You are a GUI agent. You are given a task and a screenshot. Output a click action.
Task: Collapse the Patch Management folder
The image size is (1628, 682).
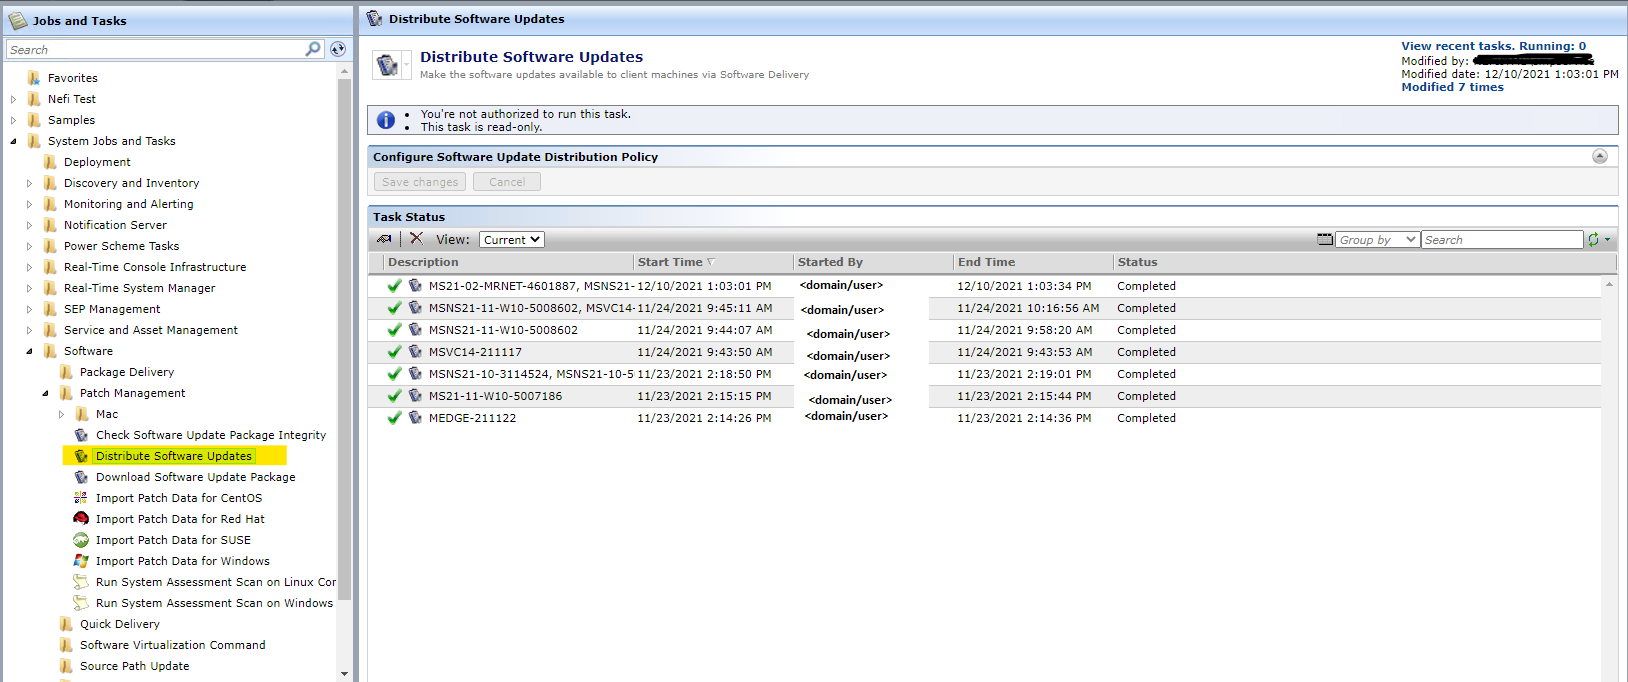point(45,393)
